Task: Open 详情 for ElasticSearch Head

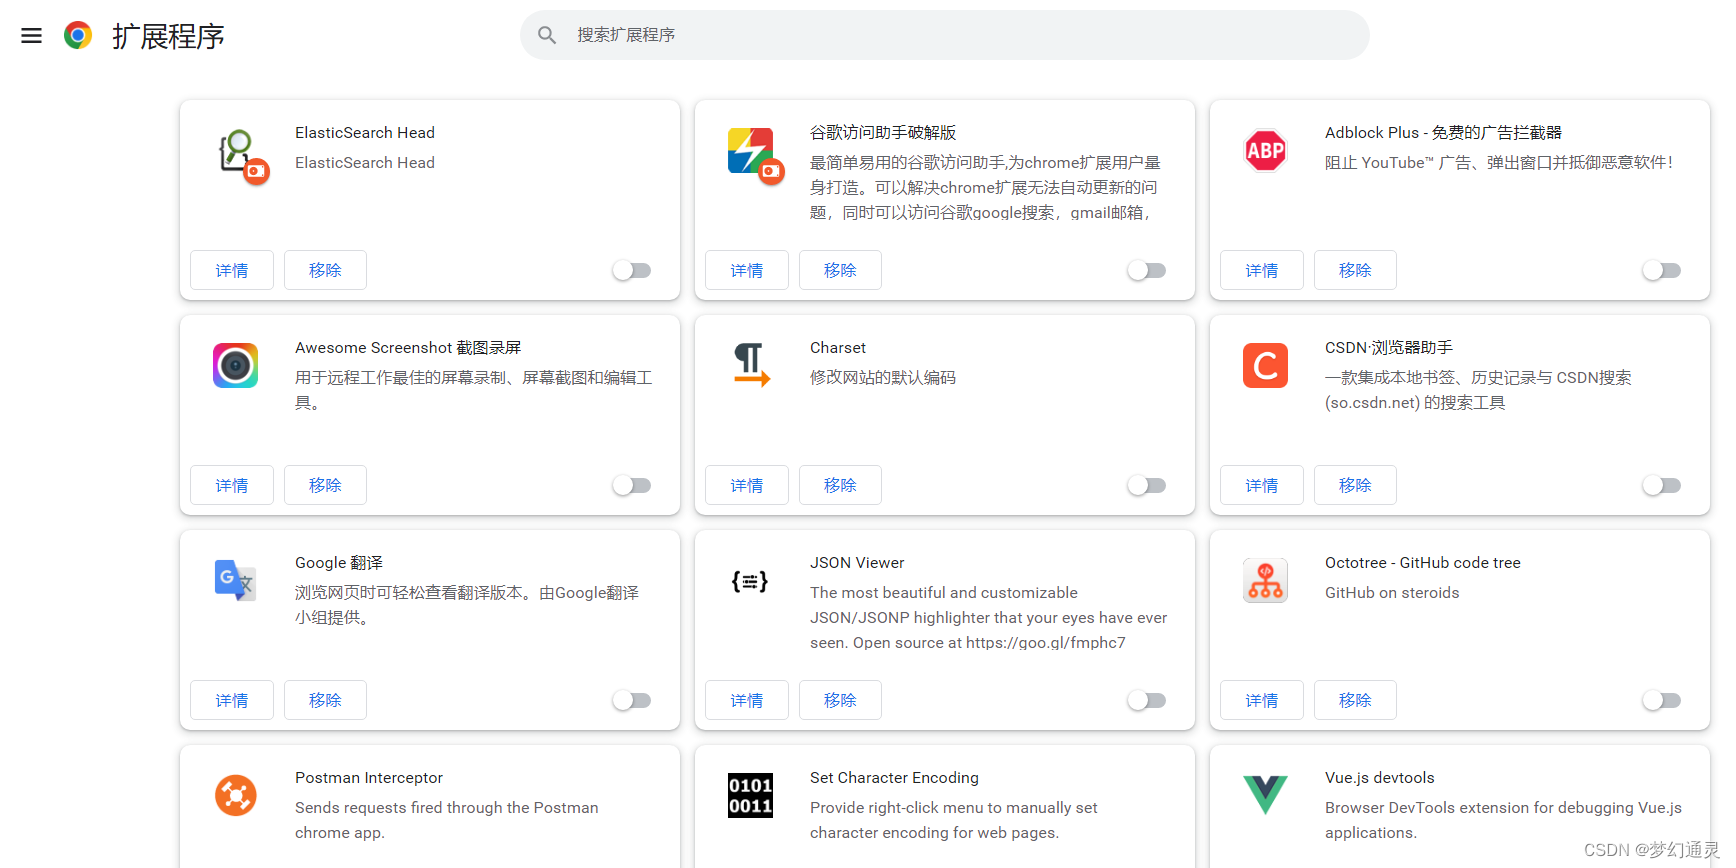Action: click(232, 270)
